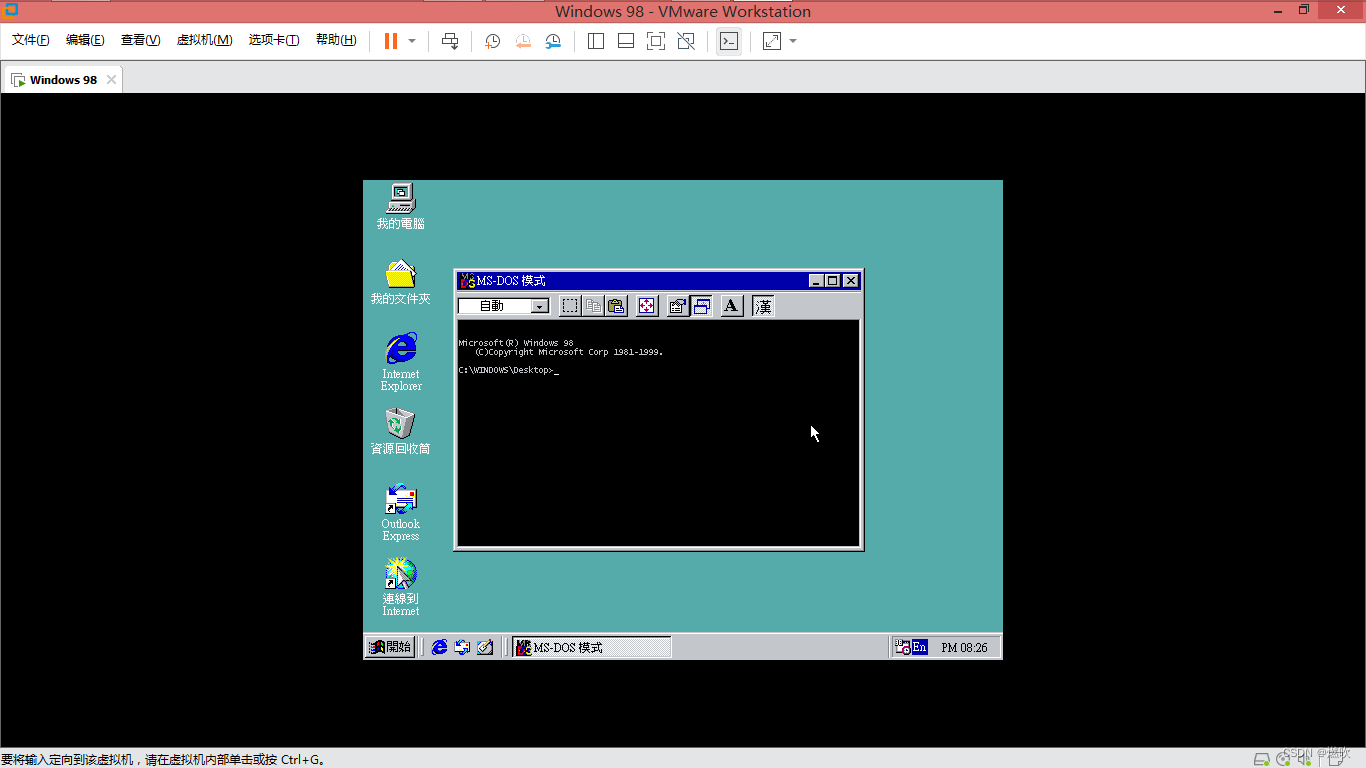
Task: Open the display-stretch dropdown at the toolbar's right
Action: (793, 41)
